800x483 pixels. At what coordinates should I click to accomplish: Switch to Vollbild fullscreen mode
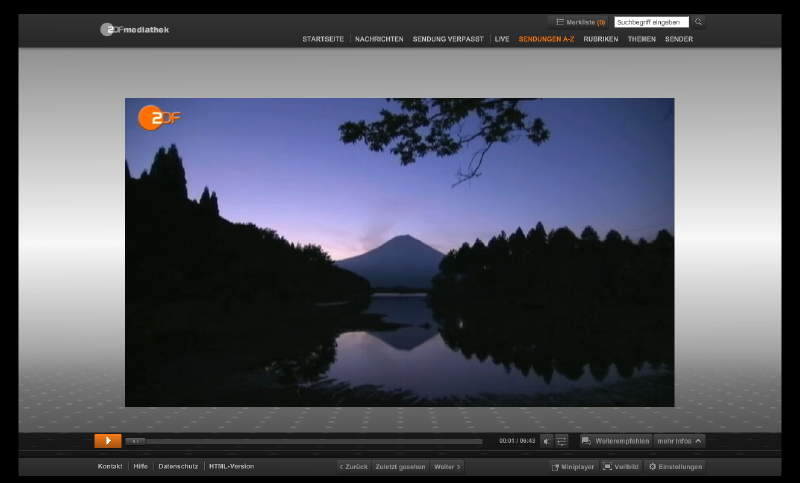pyautogui.click(x=621, y=467)
